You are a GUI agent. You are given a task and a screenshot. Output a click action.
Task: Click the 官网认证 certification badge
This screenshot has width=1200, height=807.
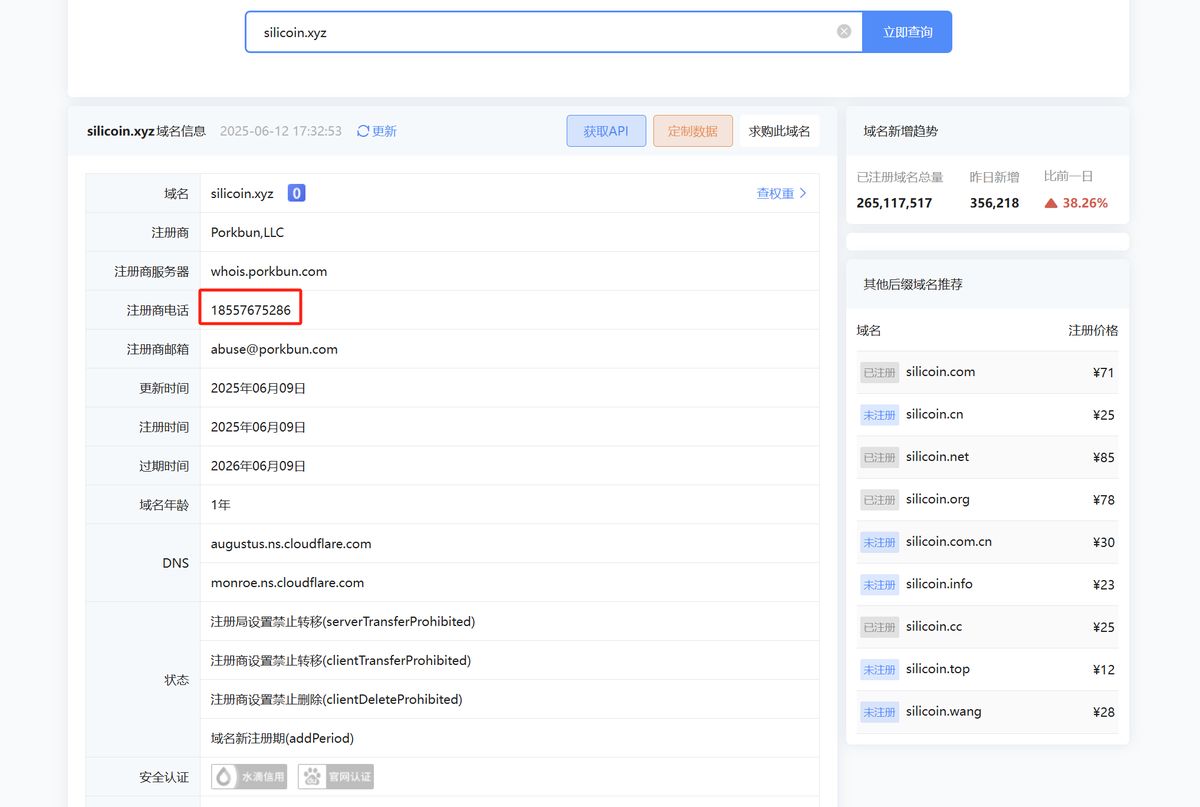pyautogui.click(x=336, y=776)
